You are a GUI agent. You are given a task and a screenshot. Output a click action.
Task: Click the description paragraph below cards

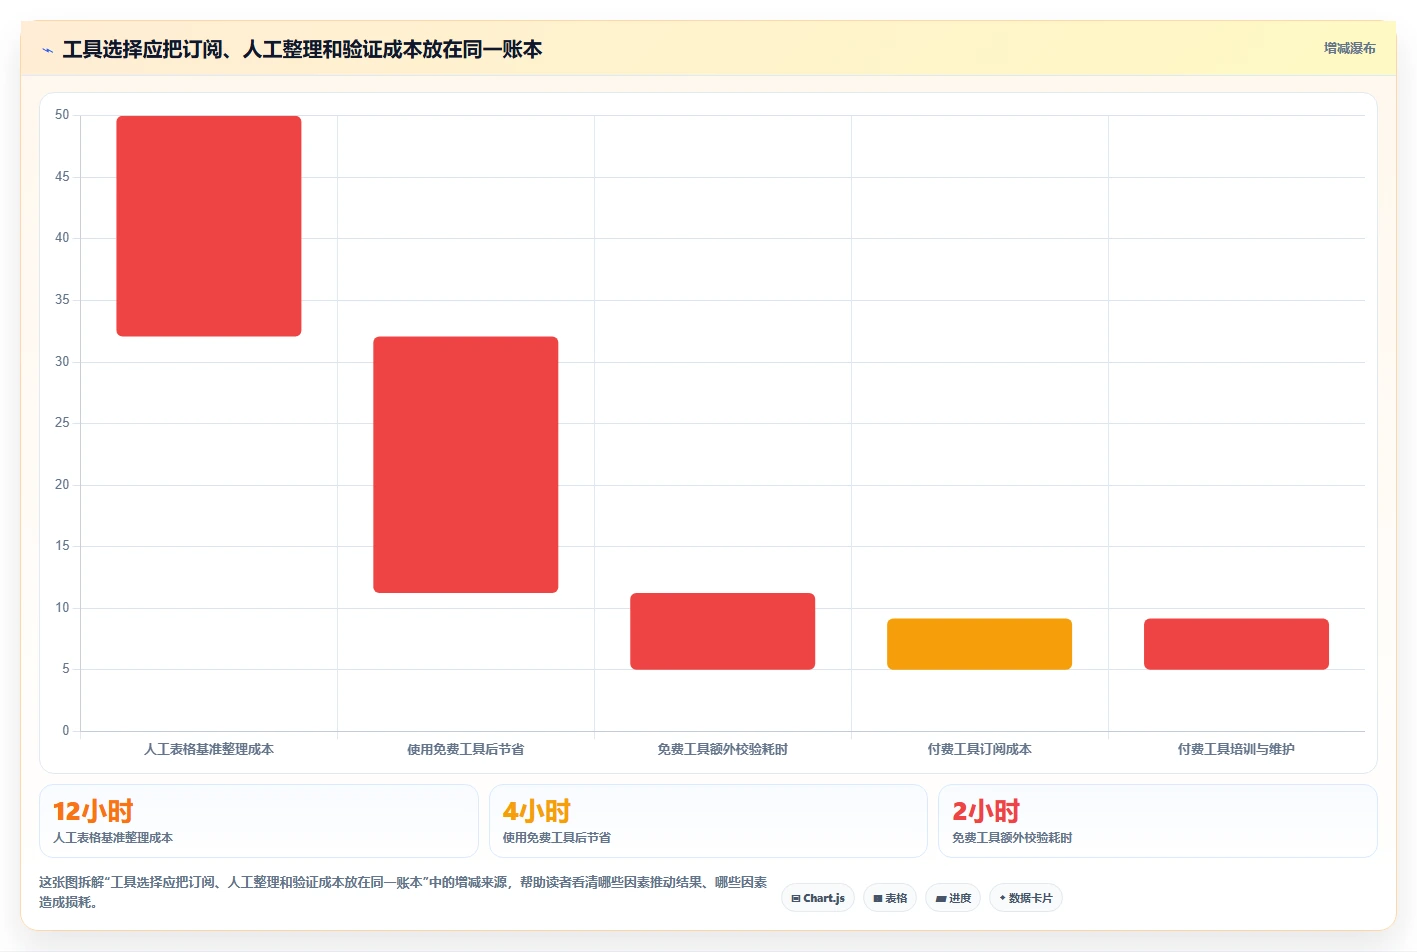click(x=404, y=892)
